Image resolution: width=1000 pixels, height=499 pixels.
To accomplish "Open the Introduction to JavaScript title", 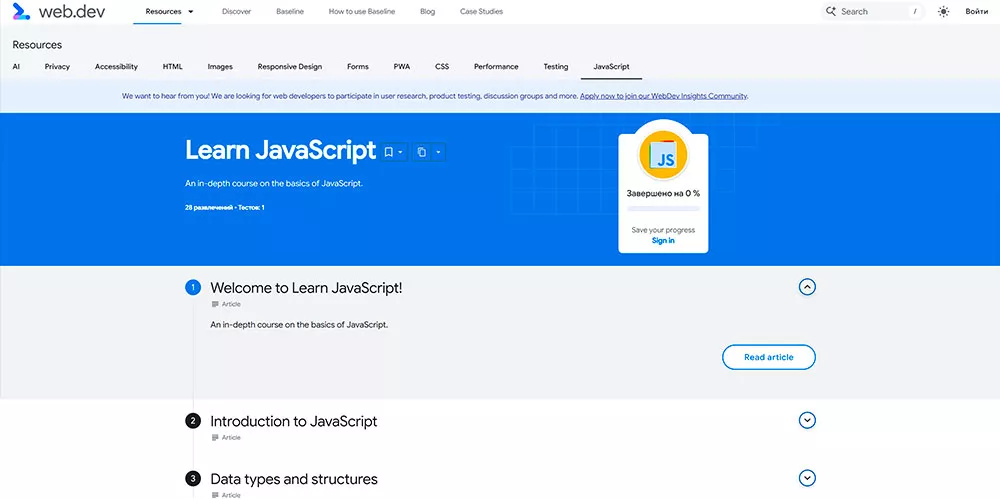I will click(x=293, y=421).
